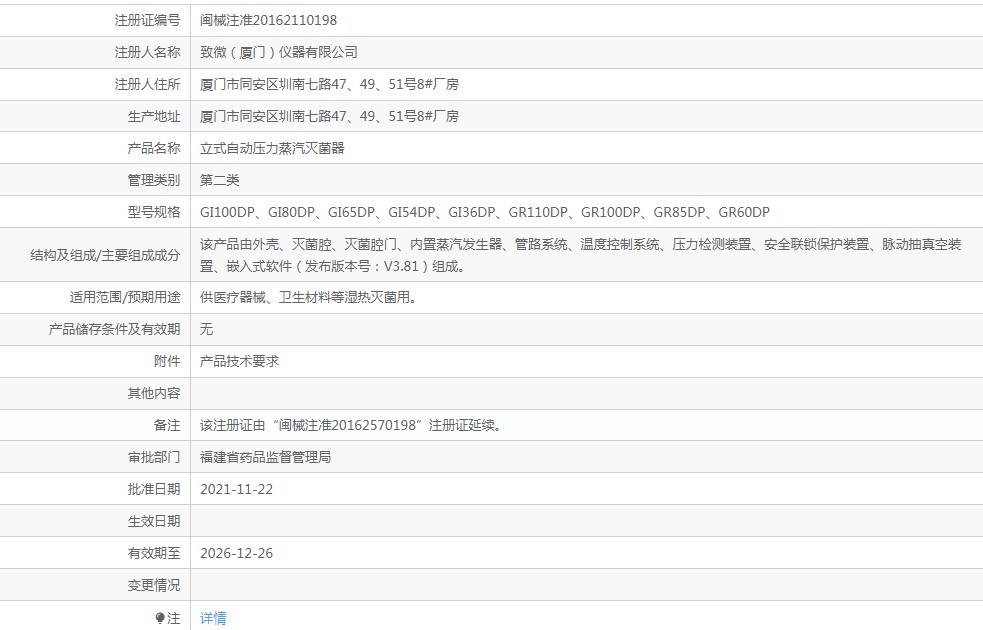This screenshot has height=630, width=983.
Task: Click the 适用范围/预期用途 label
Action: (125, 297)
